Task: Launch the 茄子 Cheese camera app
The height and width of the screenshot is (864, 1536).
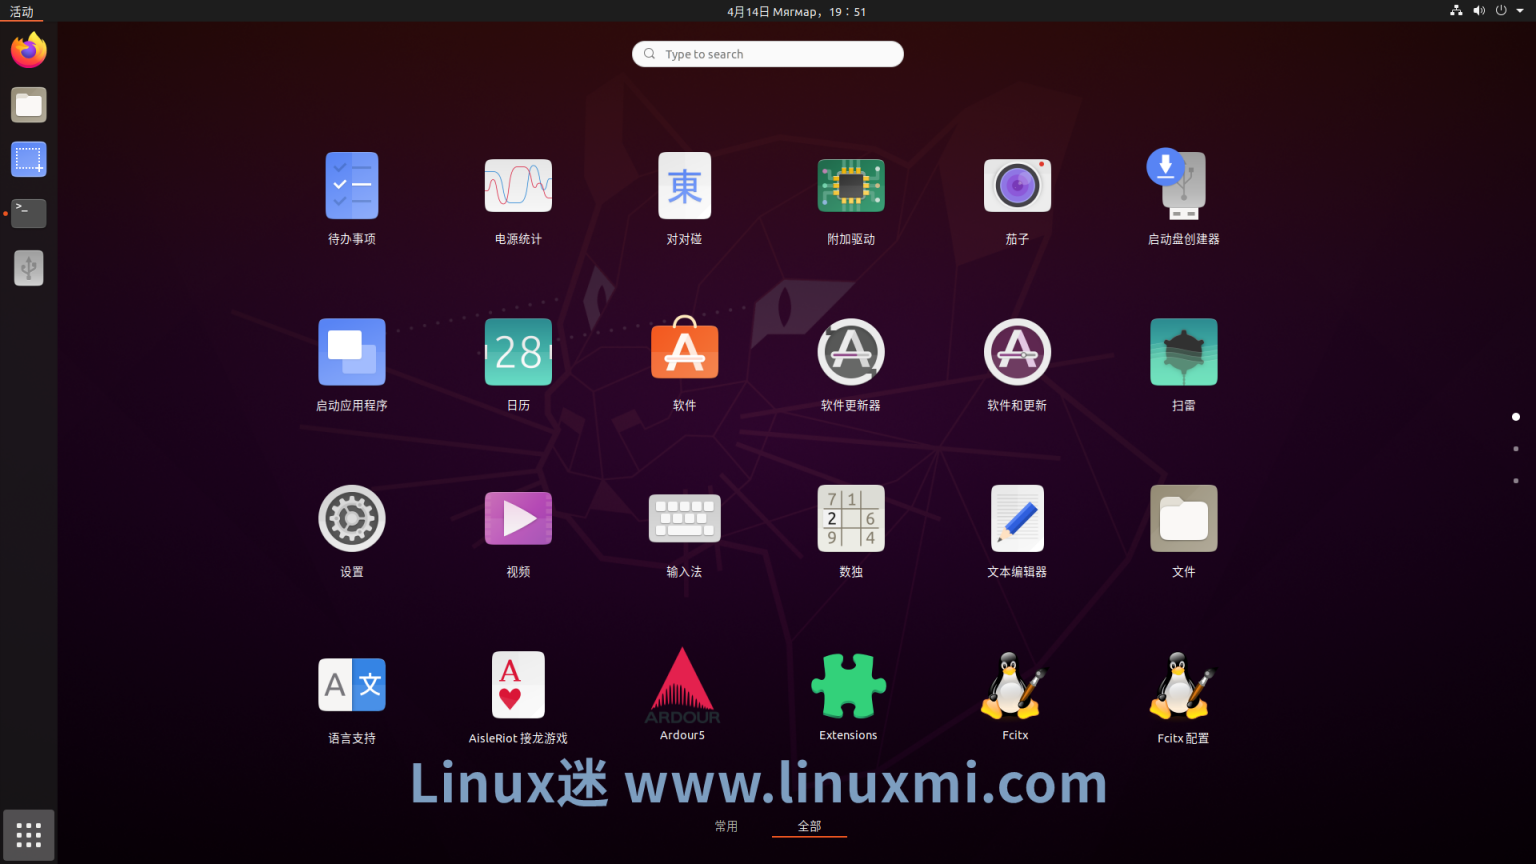Action: pyautogui.click(x=1017, y=186)
